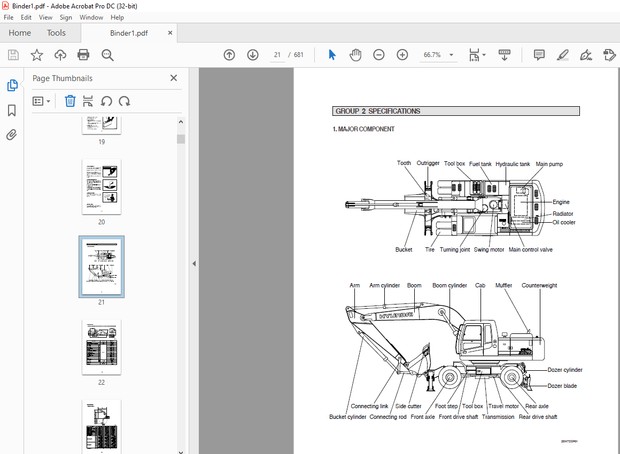The height and width of the screenshot is (454, 620).
Task: Click the zoom out minus button
Action: tap(379, 55)
